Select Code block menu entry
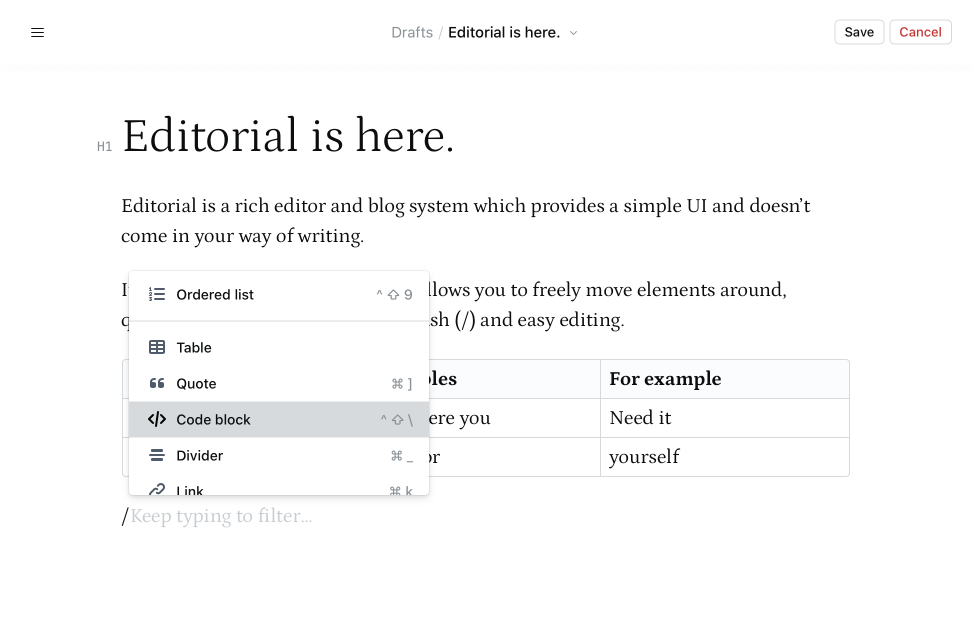The image size is (972, 631). (279, 420)
